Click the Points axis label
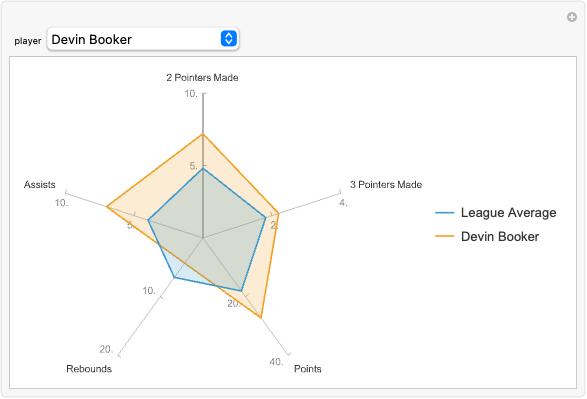Screen dimensions: 587x399 pos(308,369)
